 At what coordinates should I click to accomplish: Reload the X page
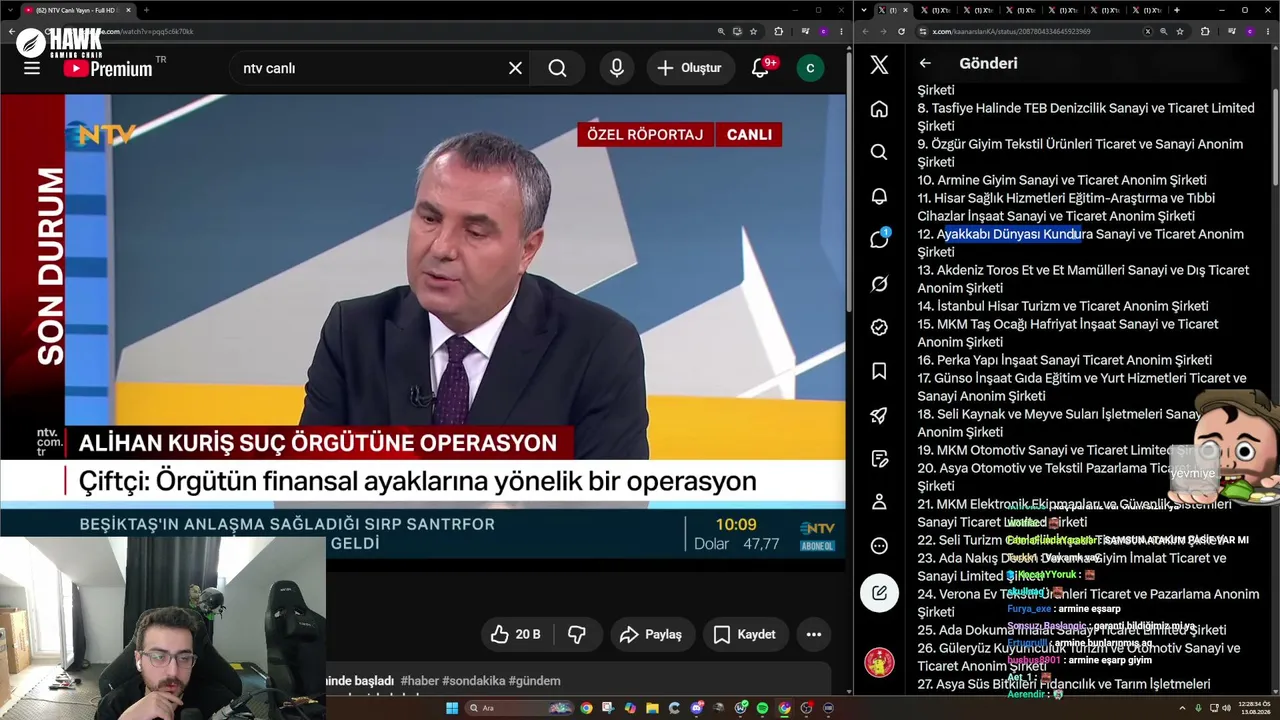(x=901, y=31)
